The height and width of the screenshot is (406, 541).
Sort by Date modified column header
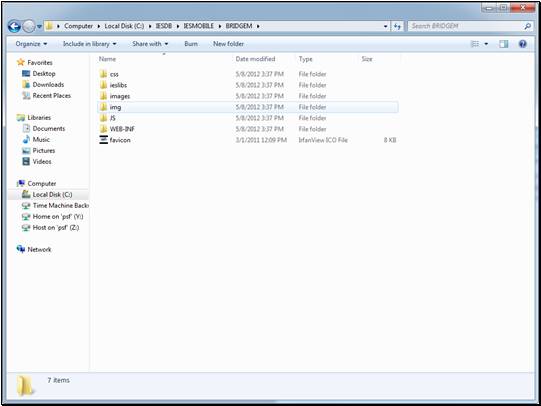click(255, 59)
